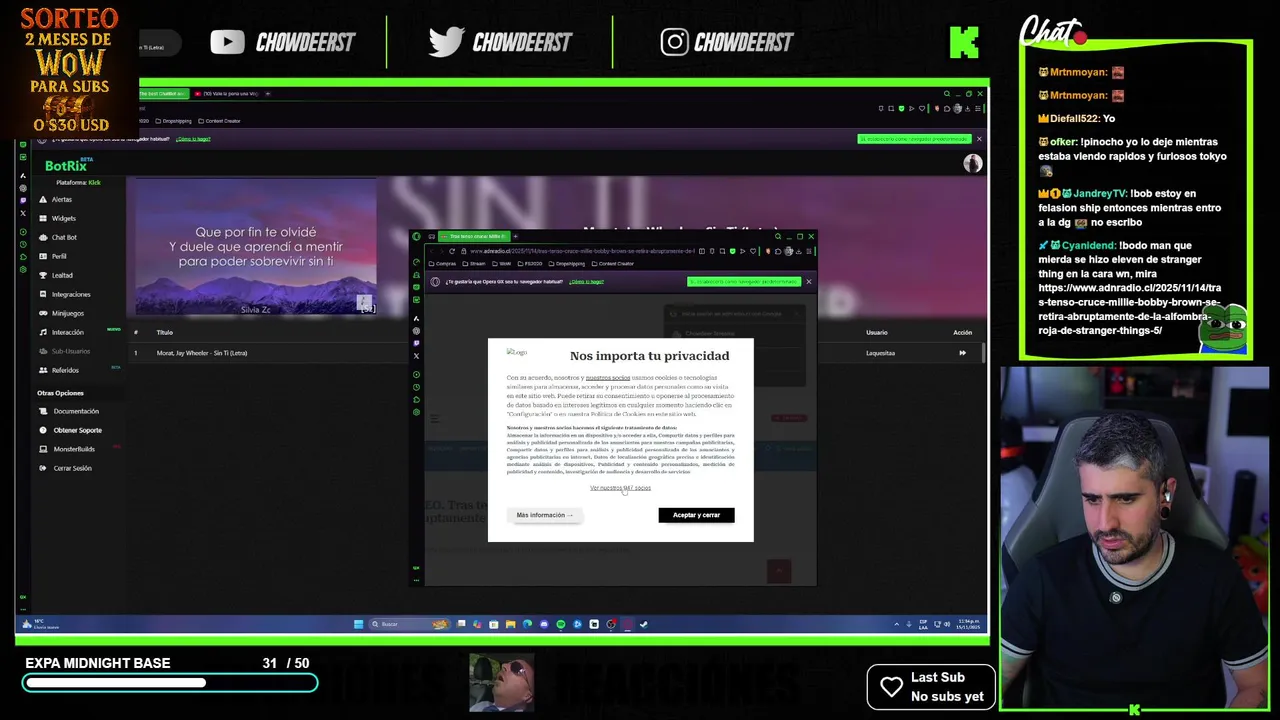Screen dimensions: 1280x720
Task: Click Laquesitaa in Usuario column
Action: (x=880, y=353)
